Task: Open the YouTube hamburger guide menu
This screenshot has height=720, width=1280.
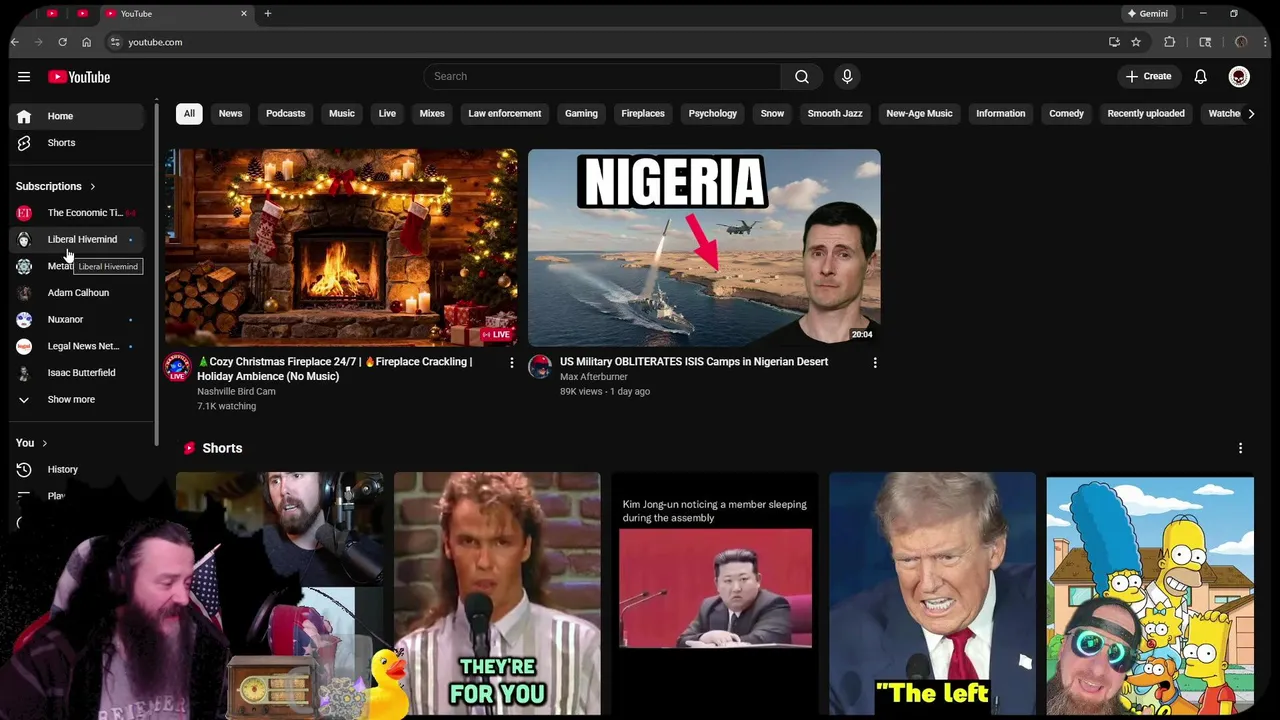Action: [x=24, y=77]
